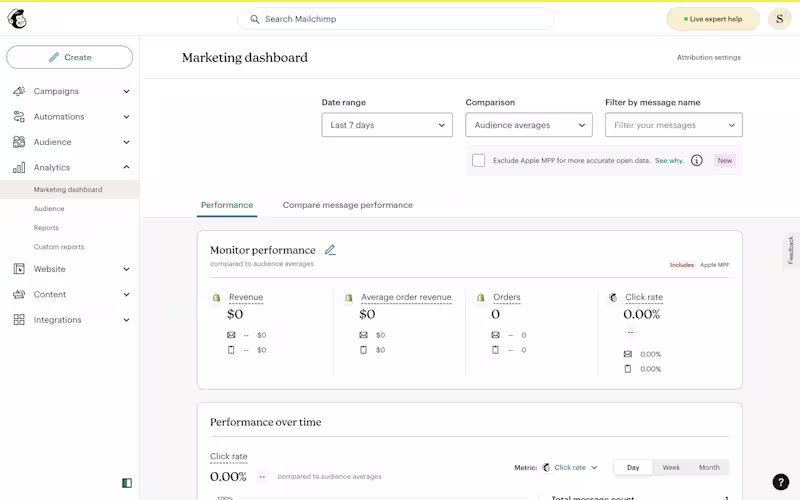Click the Apple MPP info icon

(696, 161)
